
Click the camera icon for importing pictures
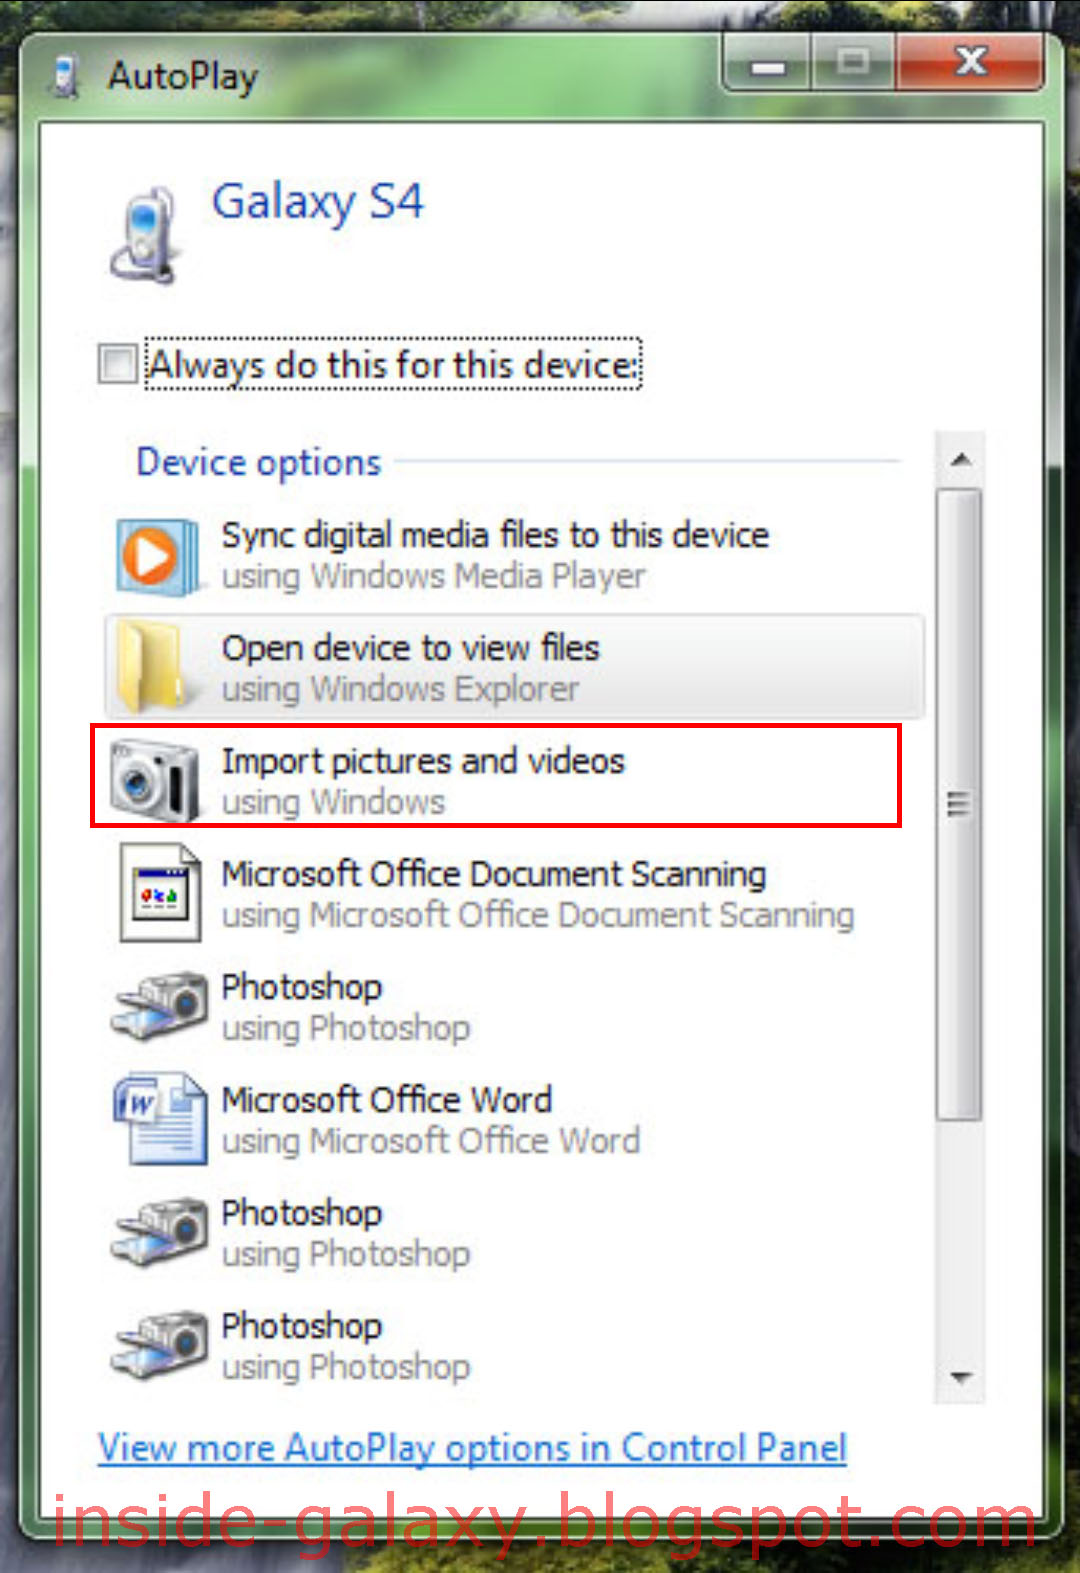click(155, 778)
